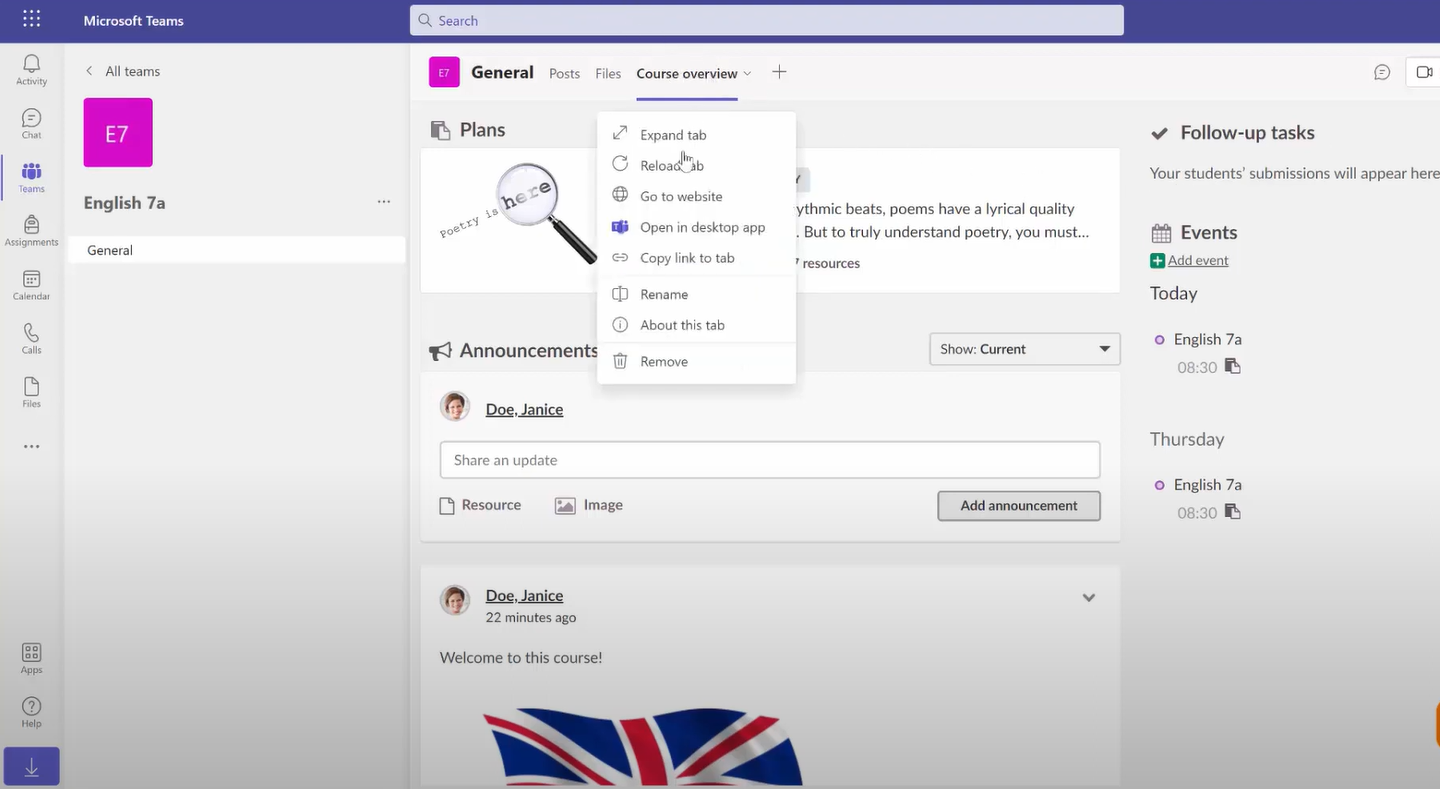Open the Show: Current filter dropdown
1440x789 pixels.
(1023, 349)
